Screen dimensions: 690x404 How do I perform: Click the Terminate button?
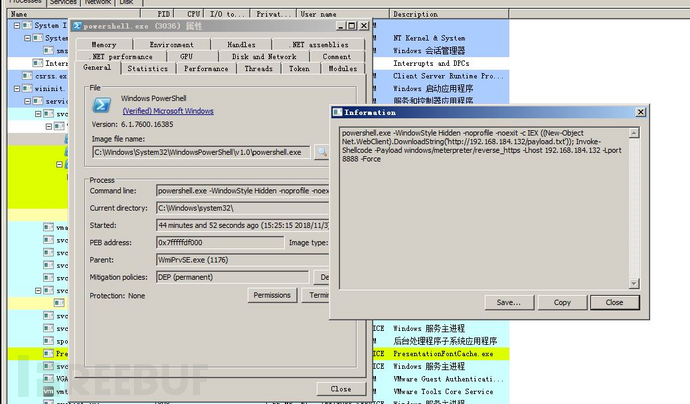pos(316,295)
